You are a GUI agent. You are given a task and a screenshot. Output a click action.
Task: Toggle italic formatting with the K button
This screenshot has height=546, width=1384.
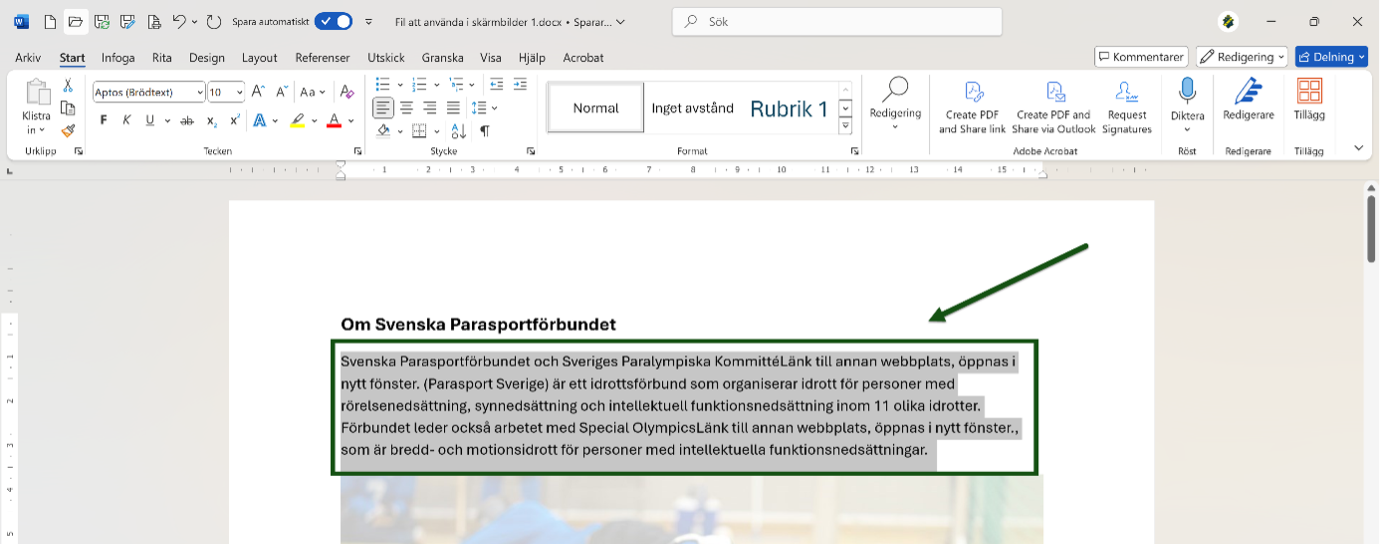(x=126, y=121)
